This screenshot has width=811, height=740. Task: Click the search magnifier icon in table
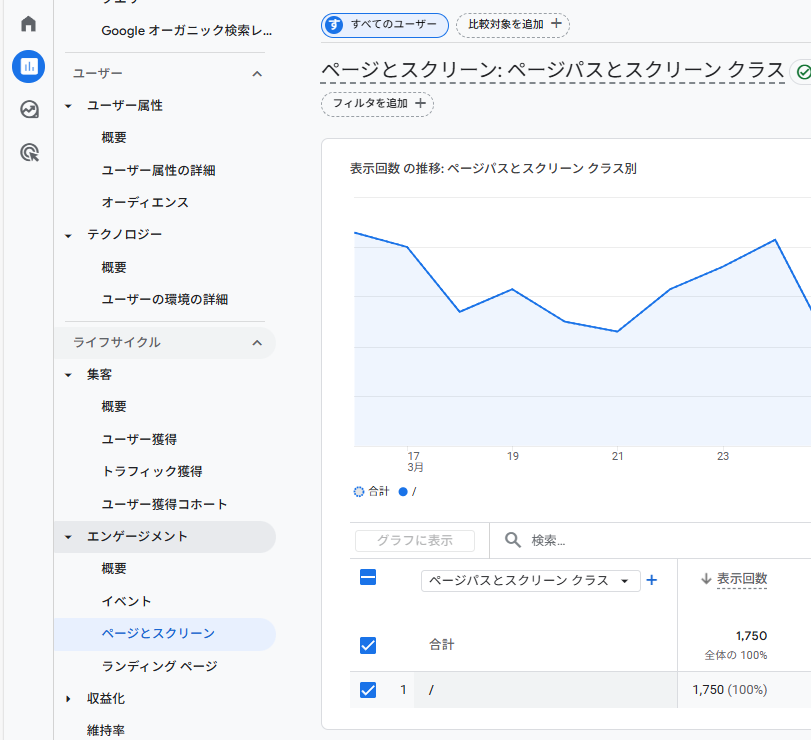pyautogui.click(x=513, y=540)
